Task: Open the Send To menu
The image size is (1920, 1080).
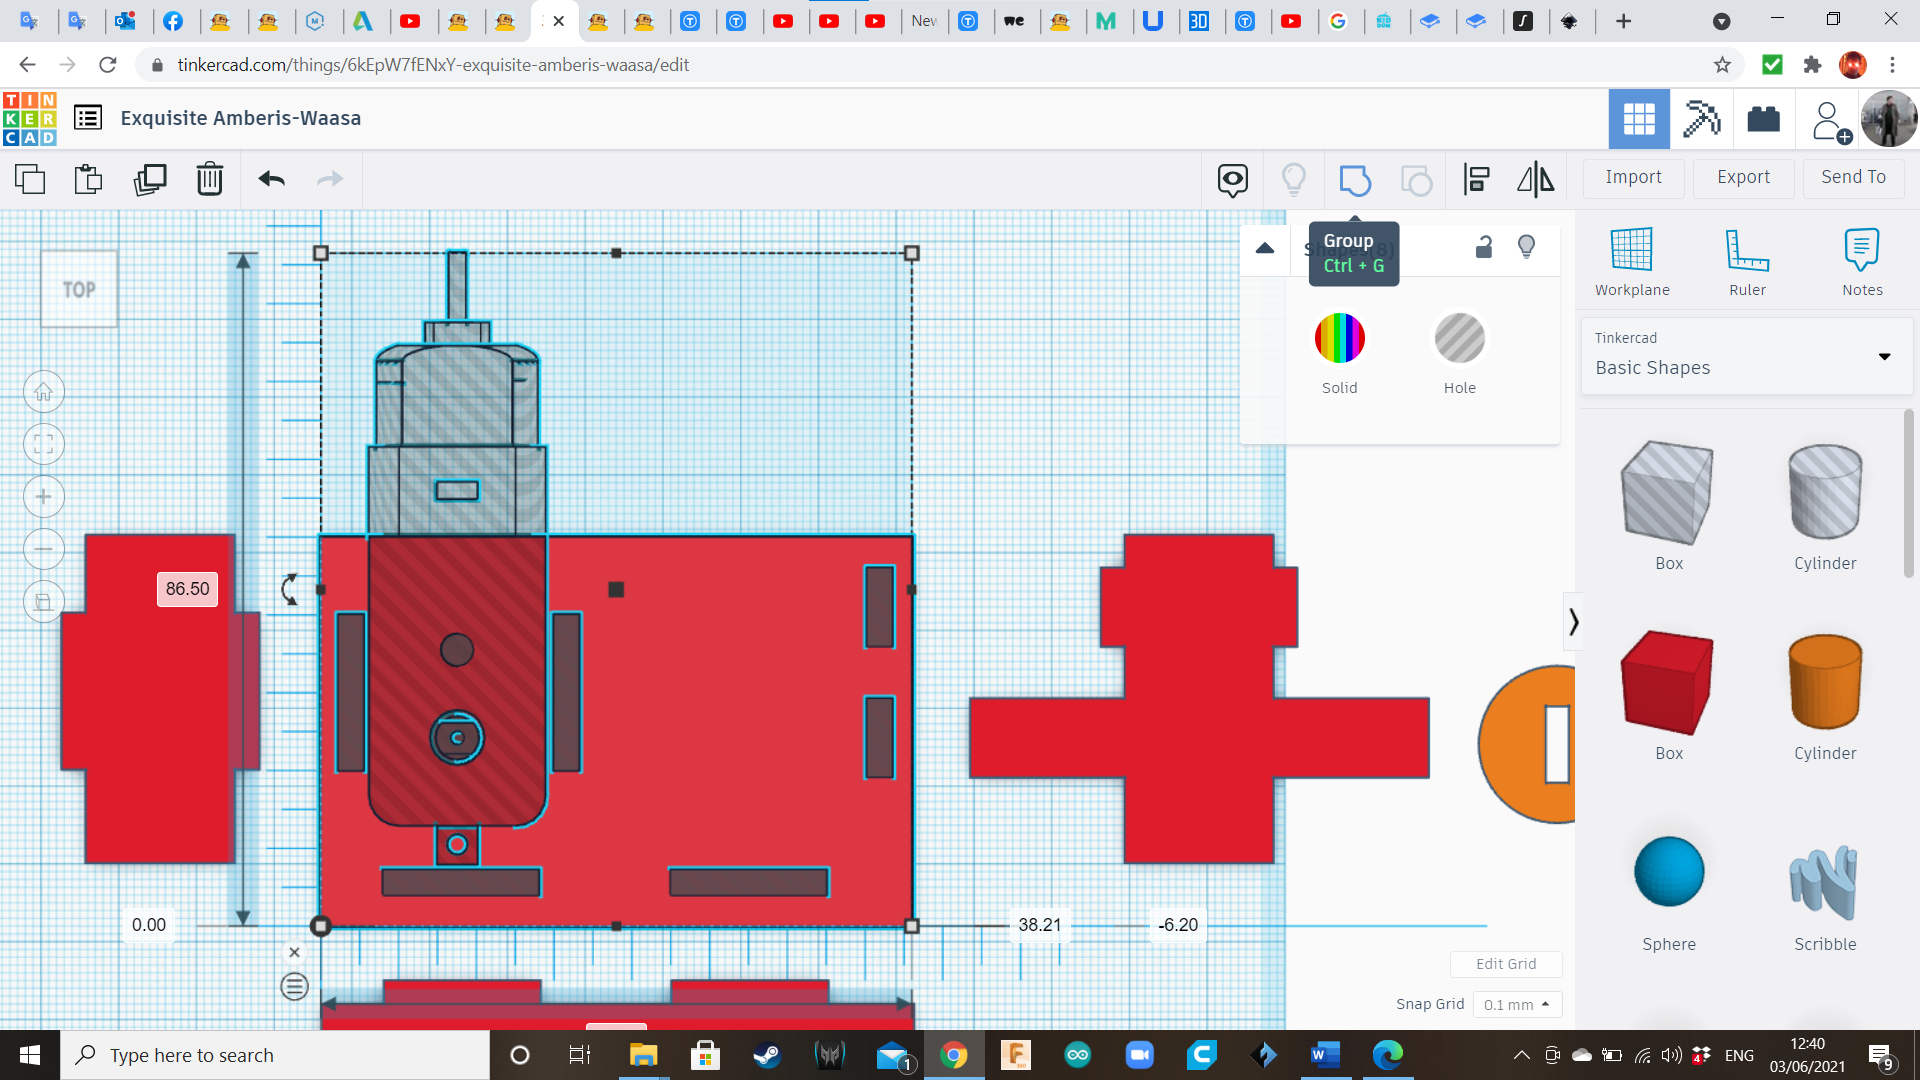Action: pyautogui.click(x=1853, y=177)
